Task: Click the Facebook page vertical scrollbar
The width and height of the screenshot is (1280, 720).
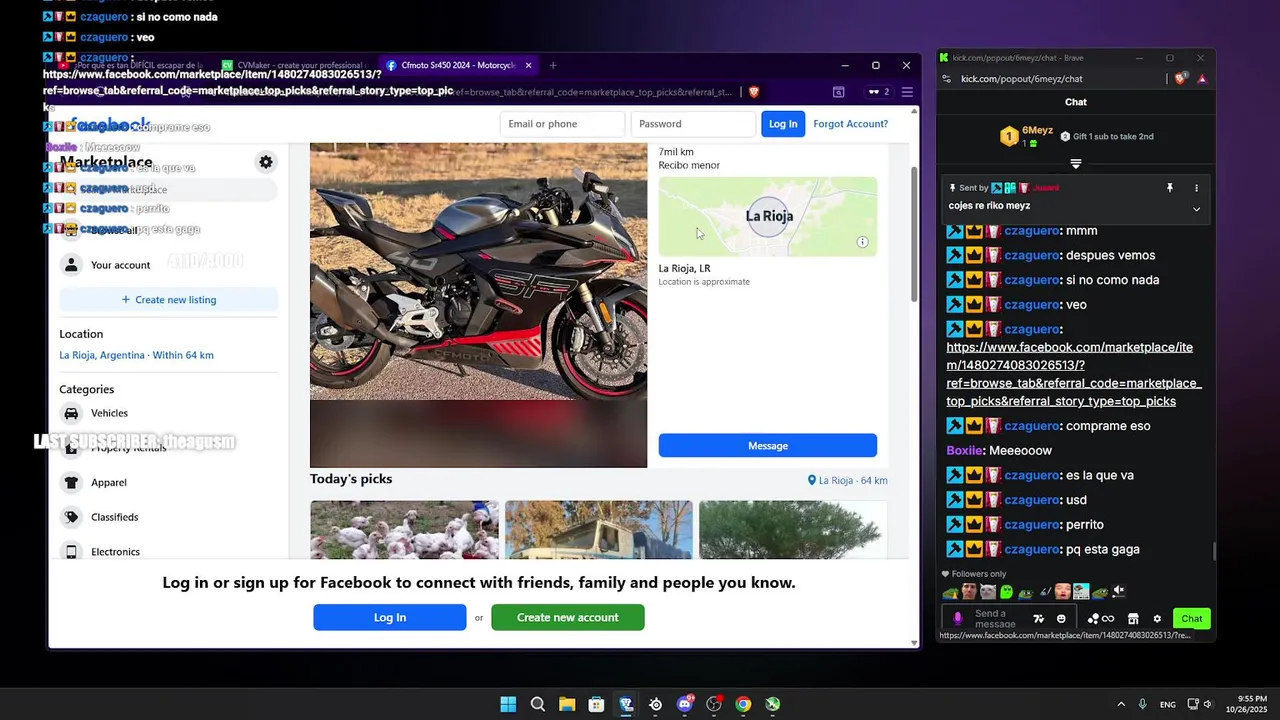Action: pos(914,235)
